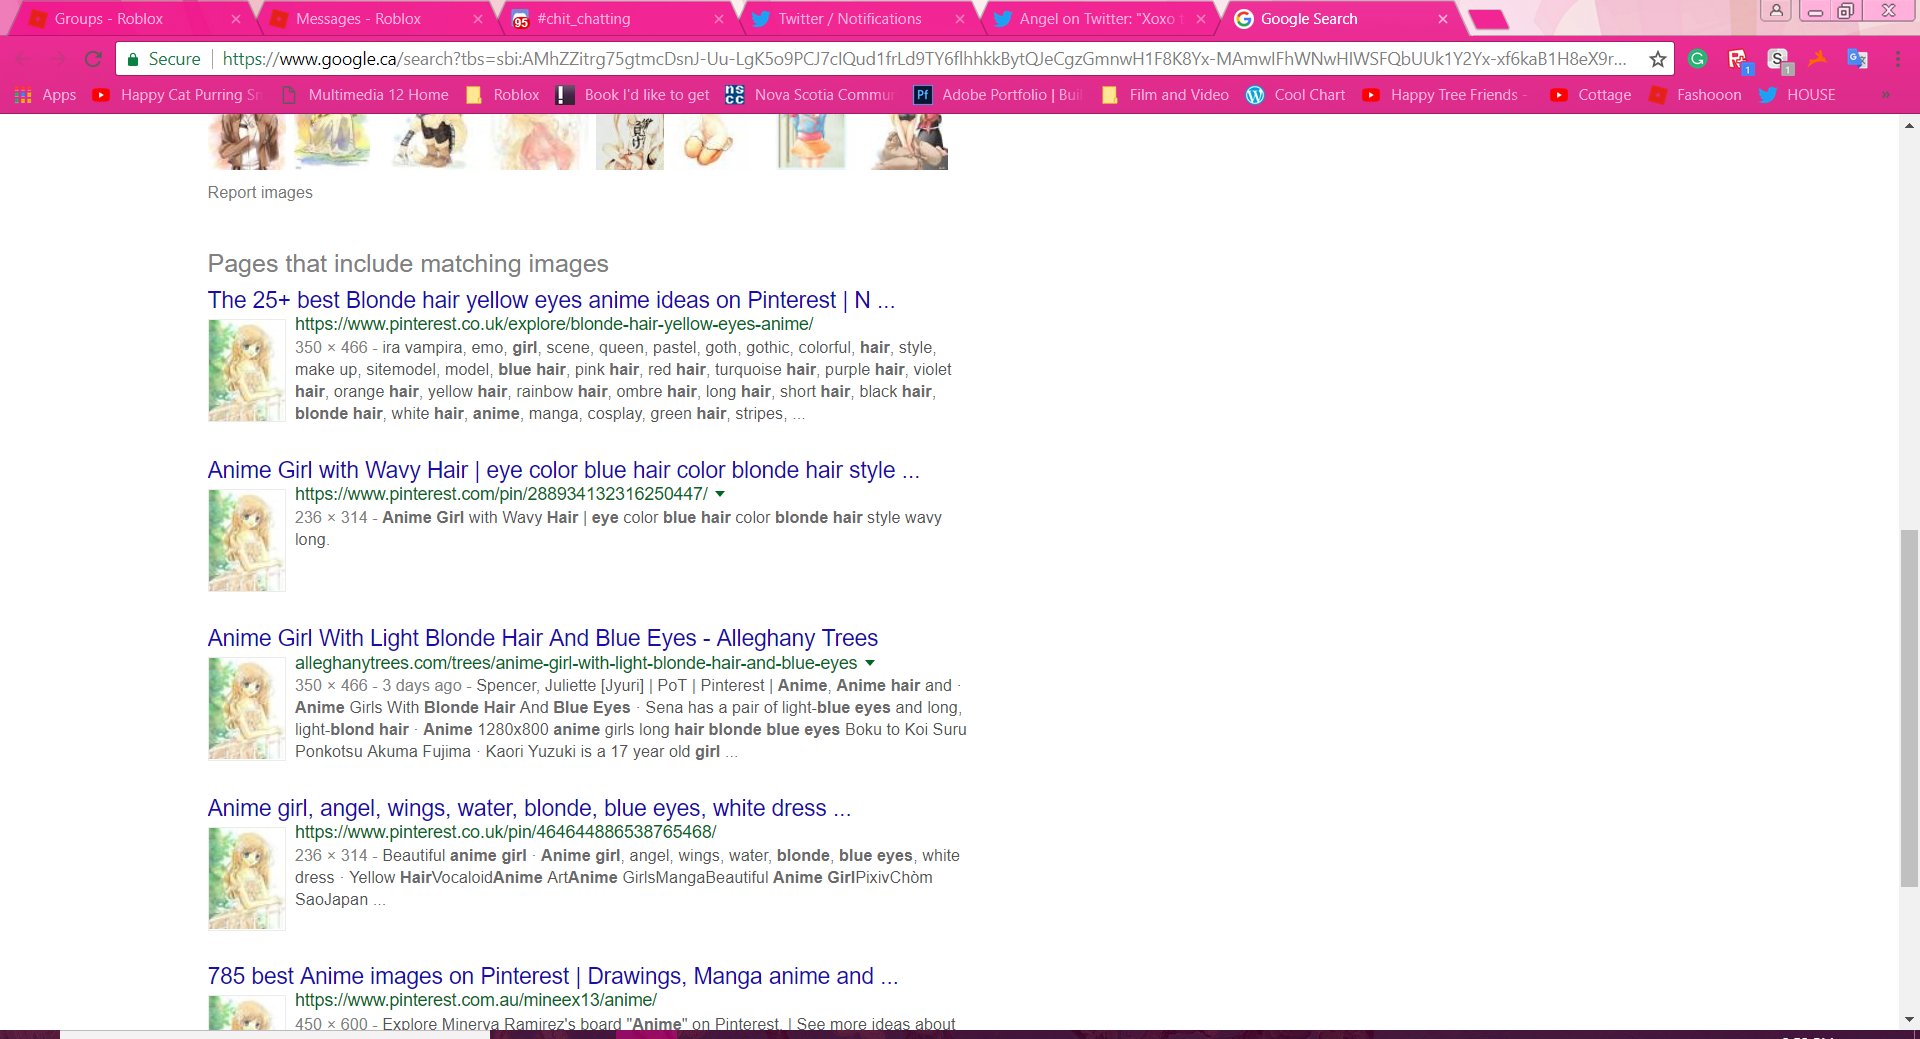
Task: Open the Chrome three-dot menu
Action: pyautogui.click(x=1897, y=59)
